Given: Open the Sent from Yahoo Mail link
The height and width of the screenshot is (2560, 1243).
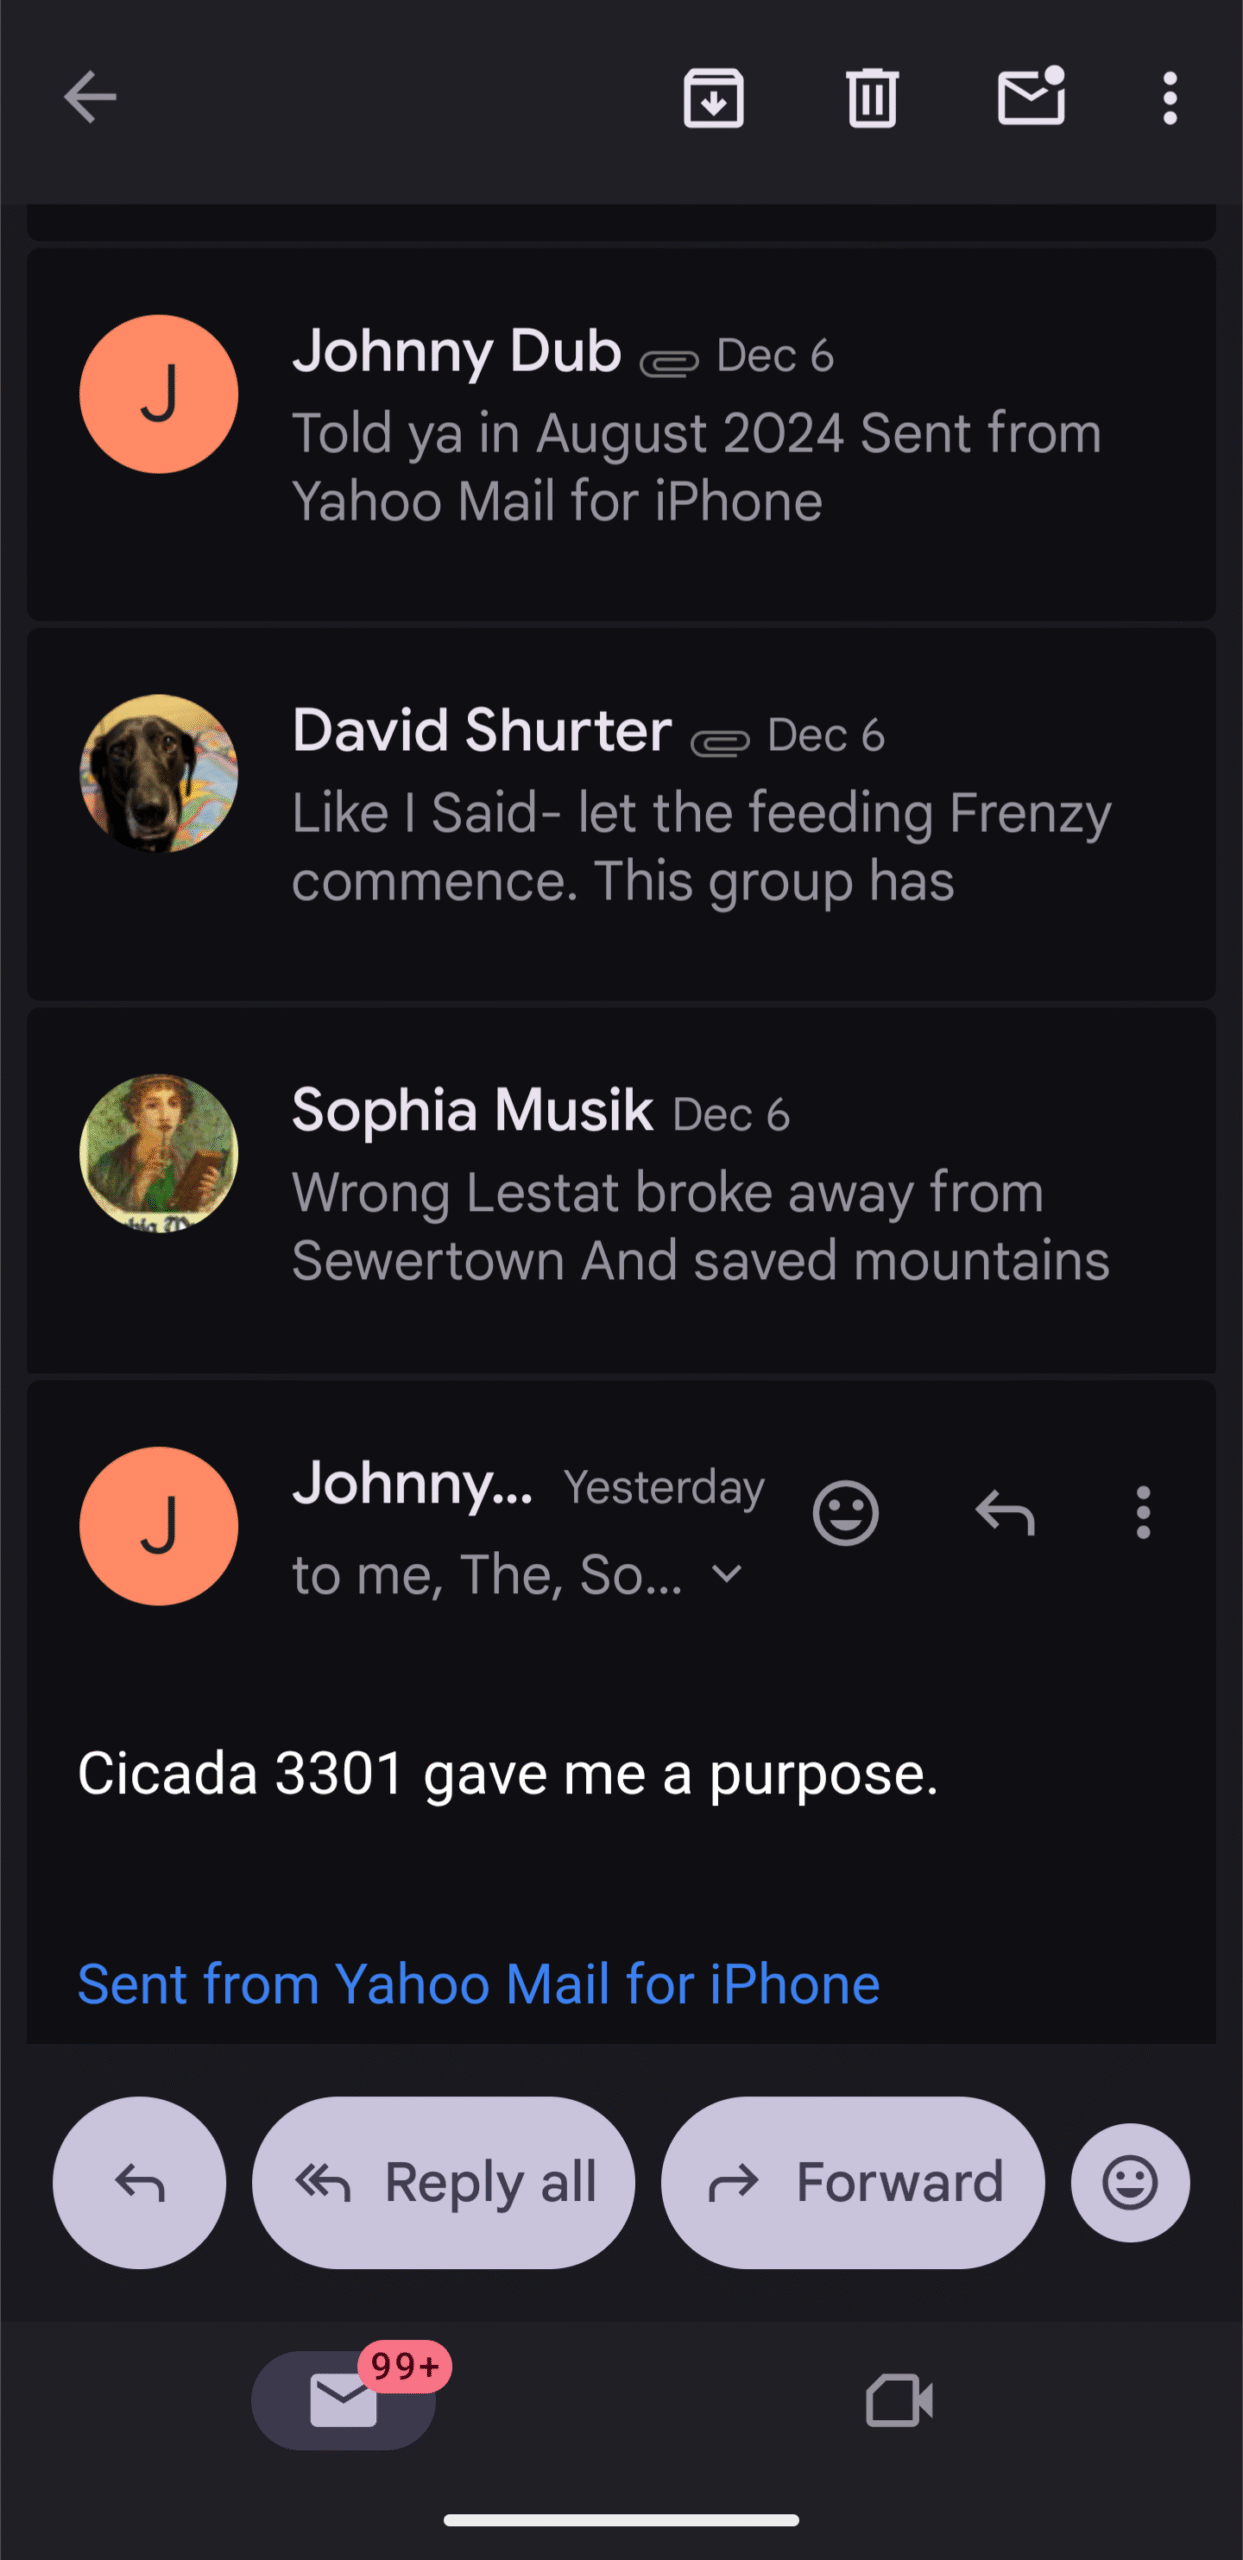Looking at the screenshot, I should click(x=479, y=1984).
